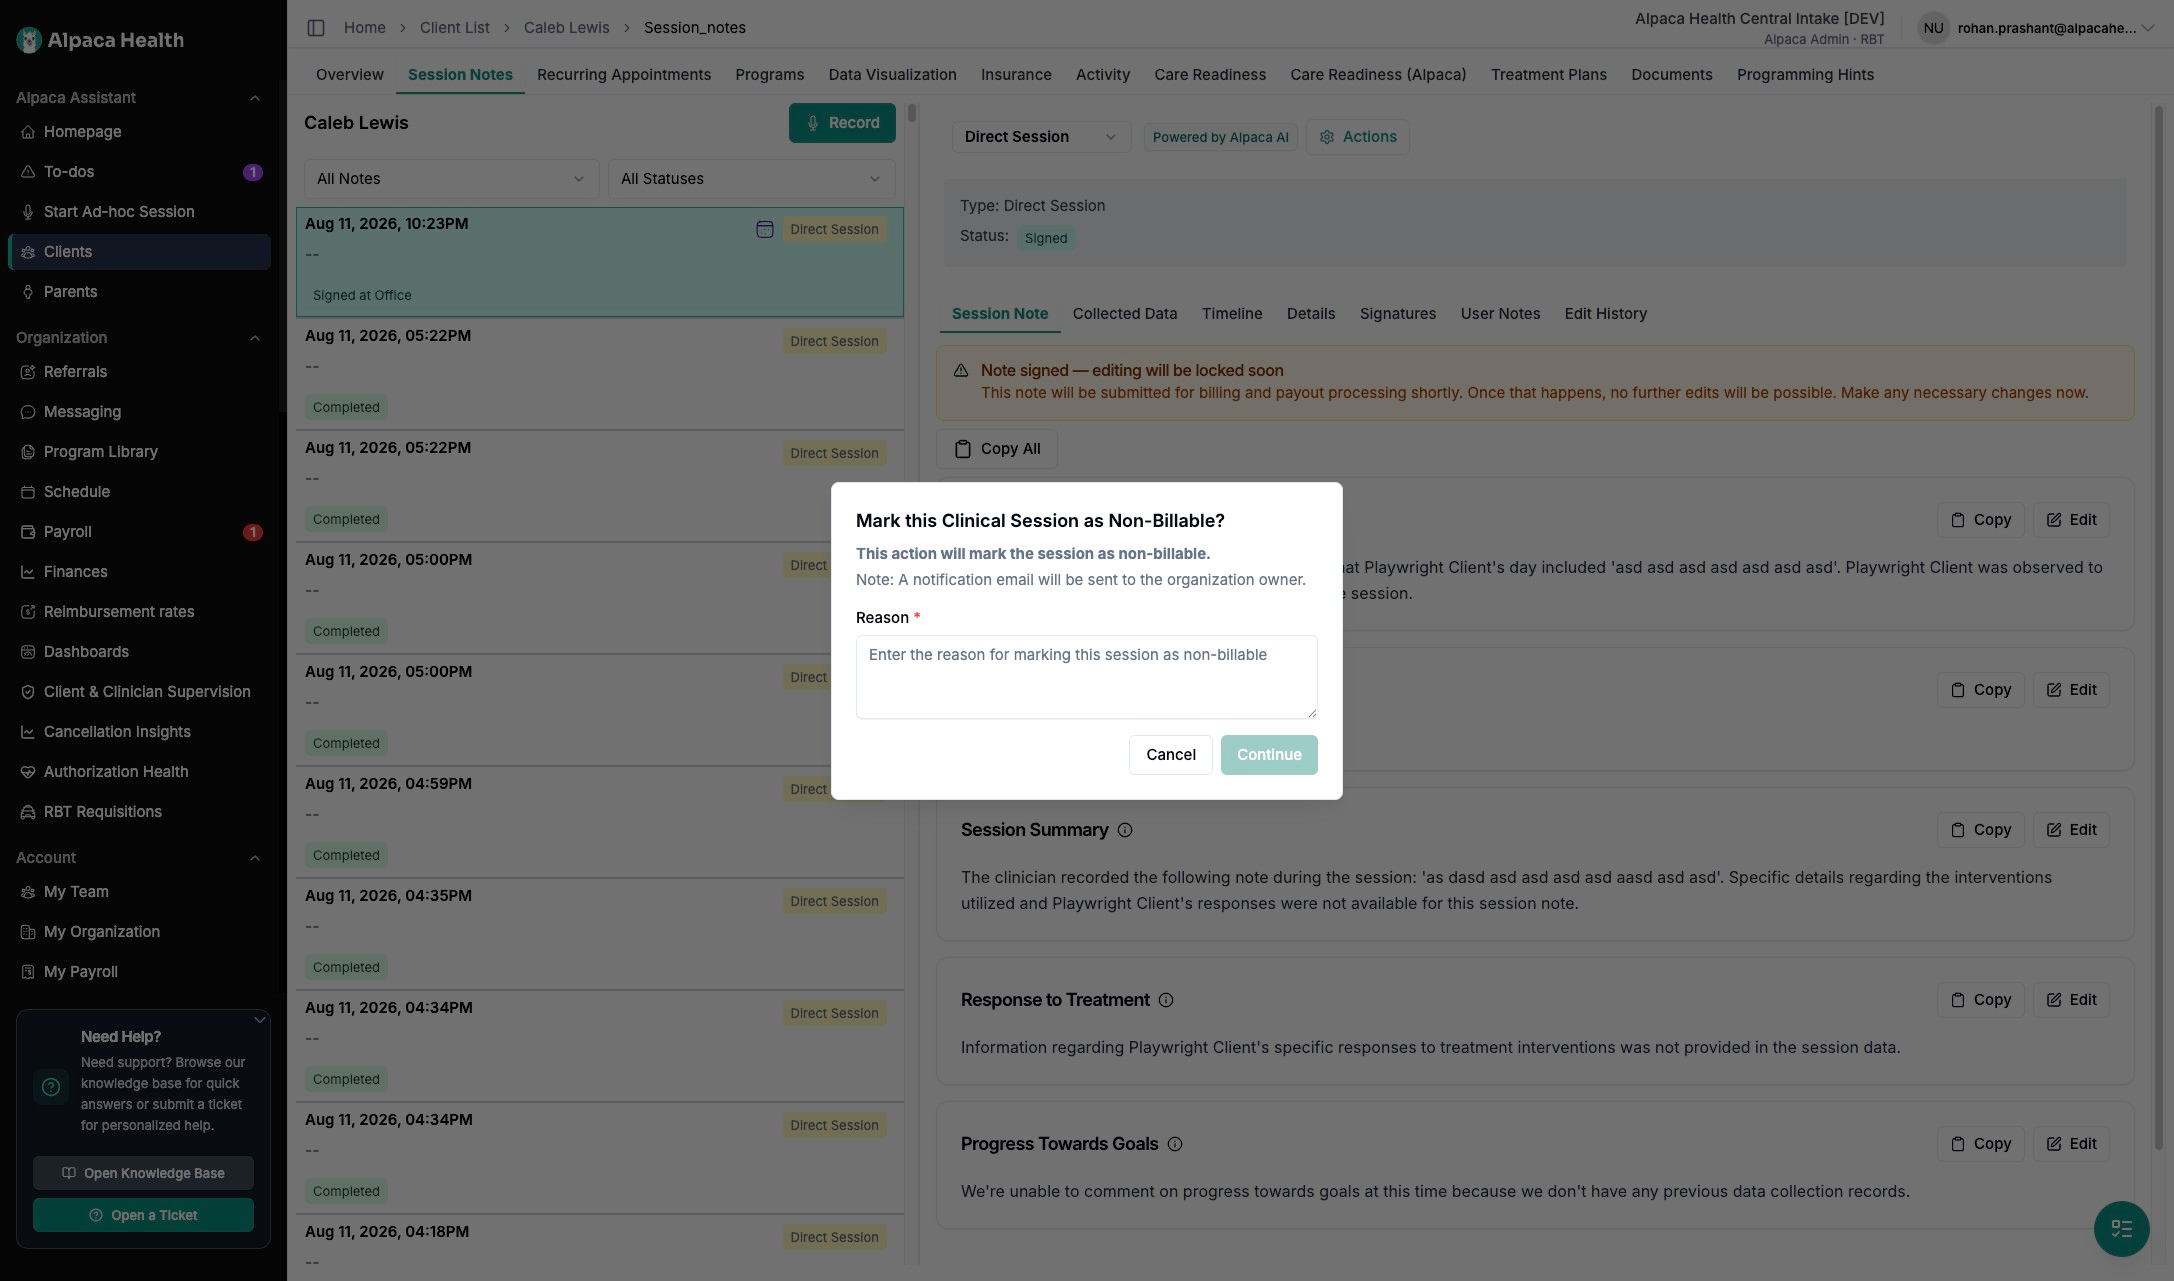Switch to Treatment Plans tab

(x=1548, y=75)
